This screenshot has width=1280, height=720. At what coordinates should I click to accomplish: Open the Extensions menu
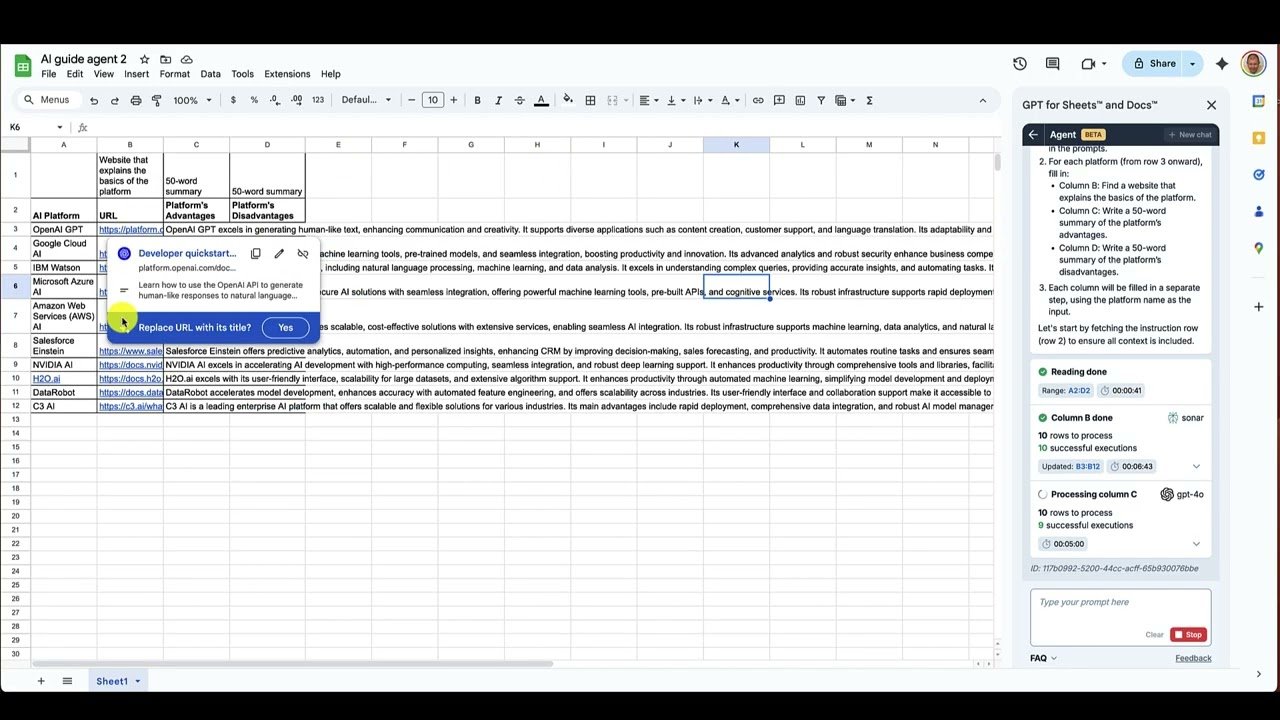click(287, 74)
